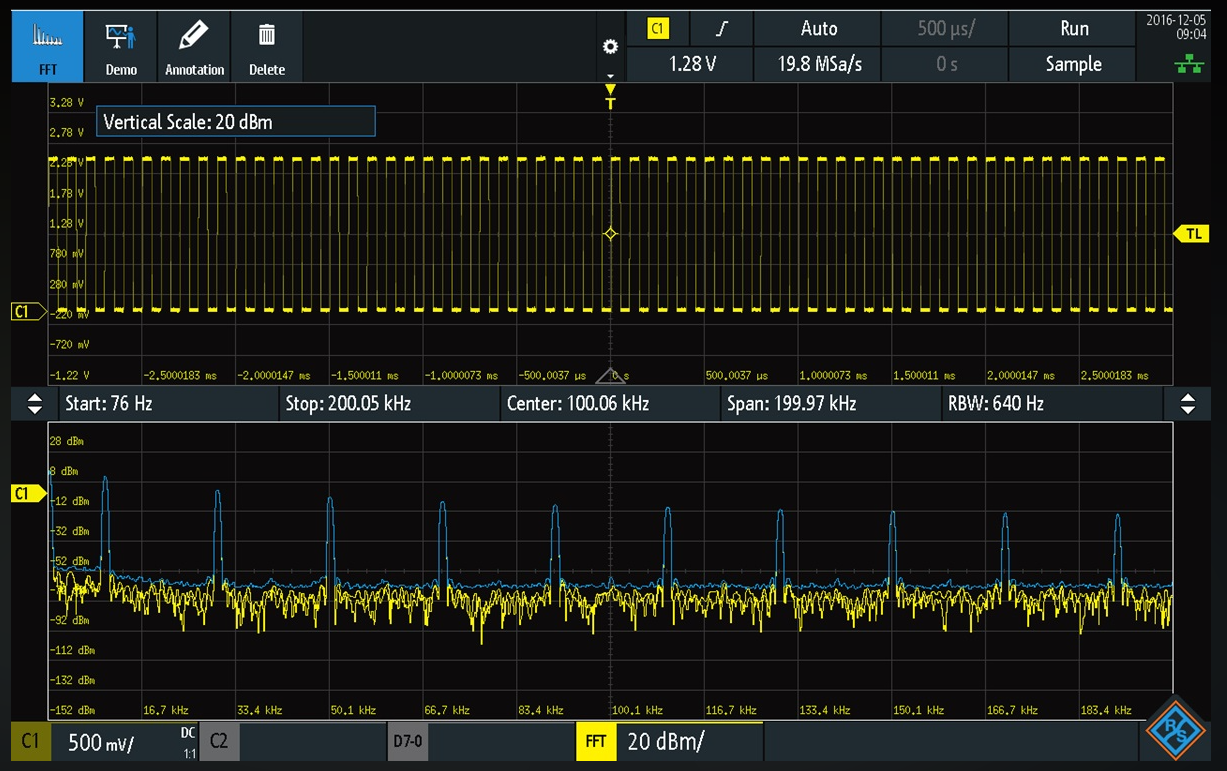Click the Sample acquisition mode button
Viewport: 1227px width, 771px height.
[x=1073, y=64]
